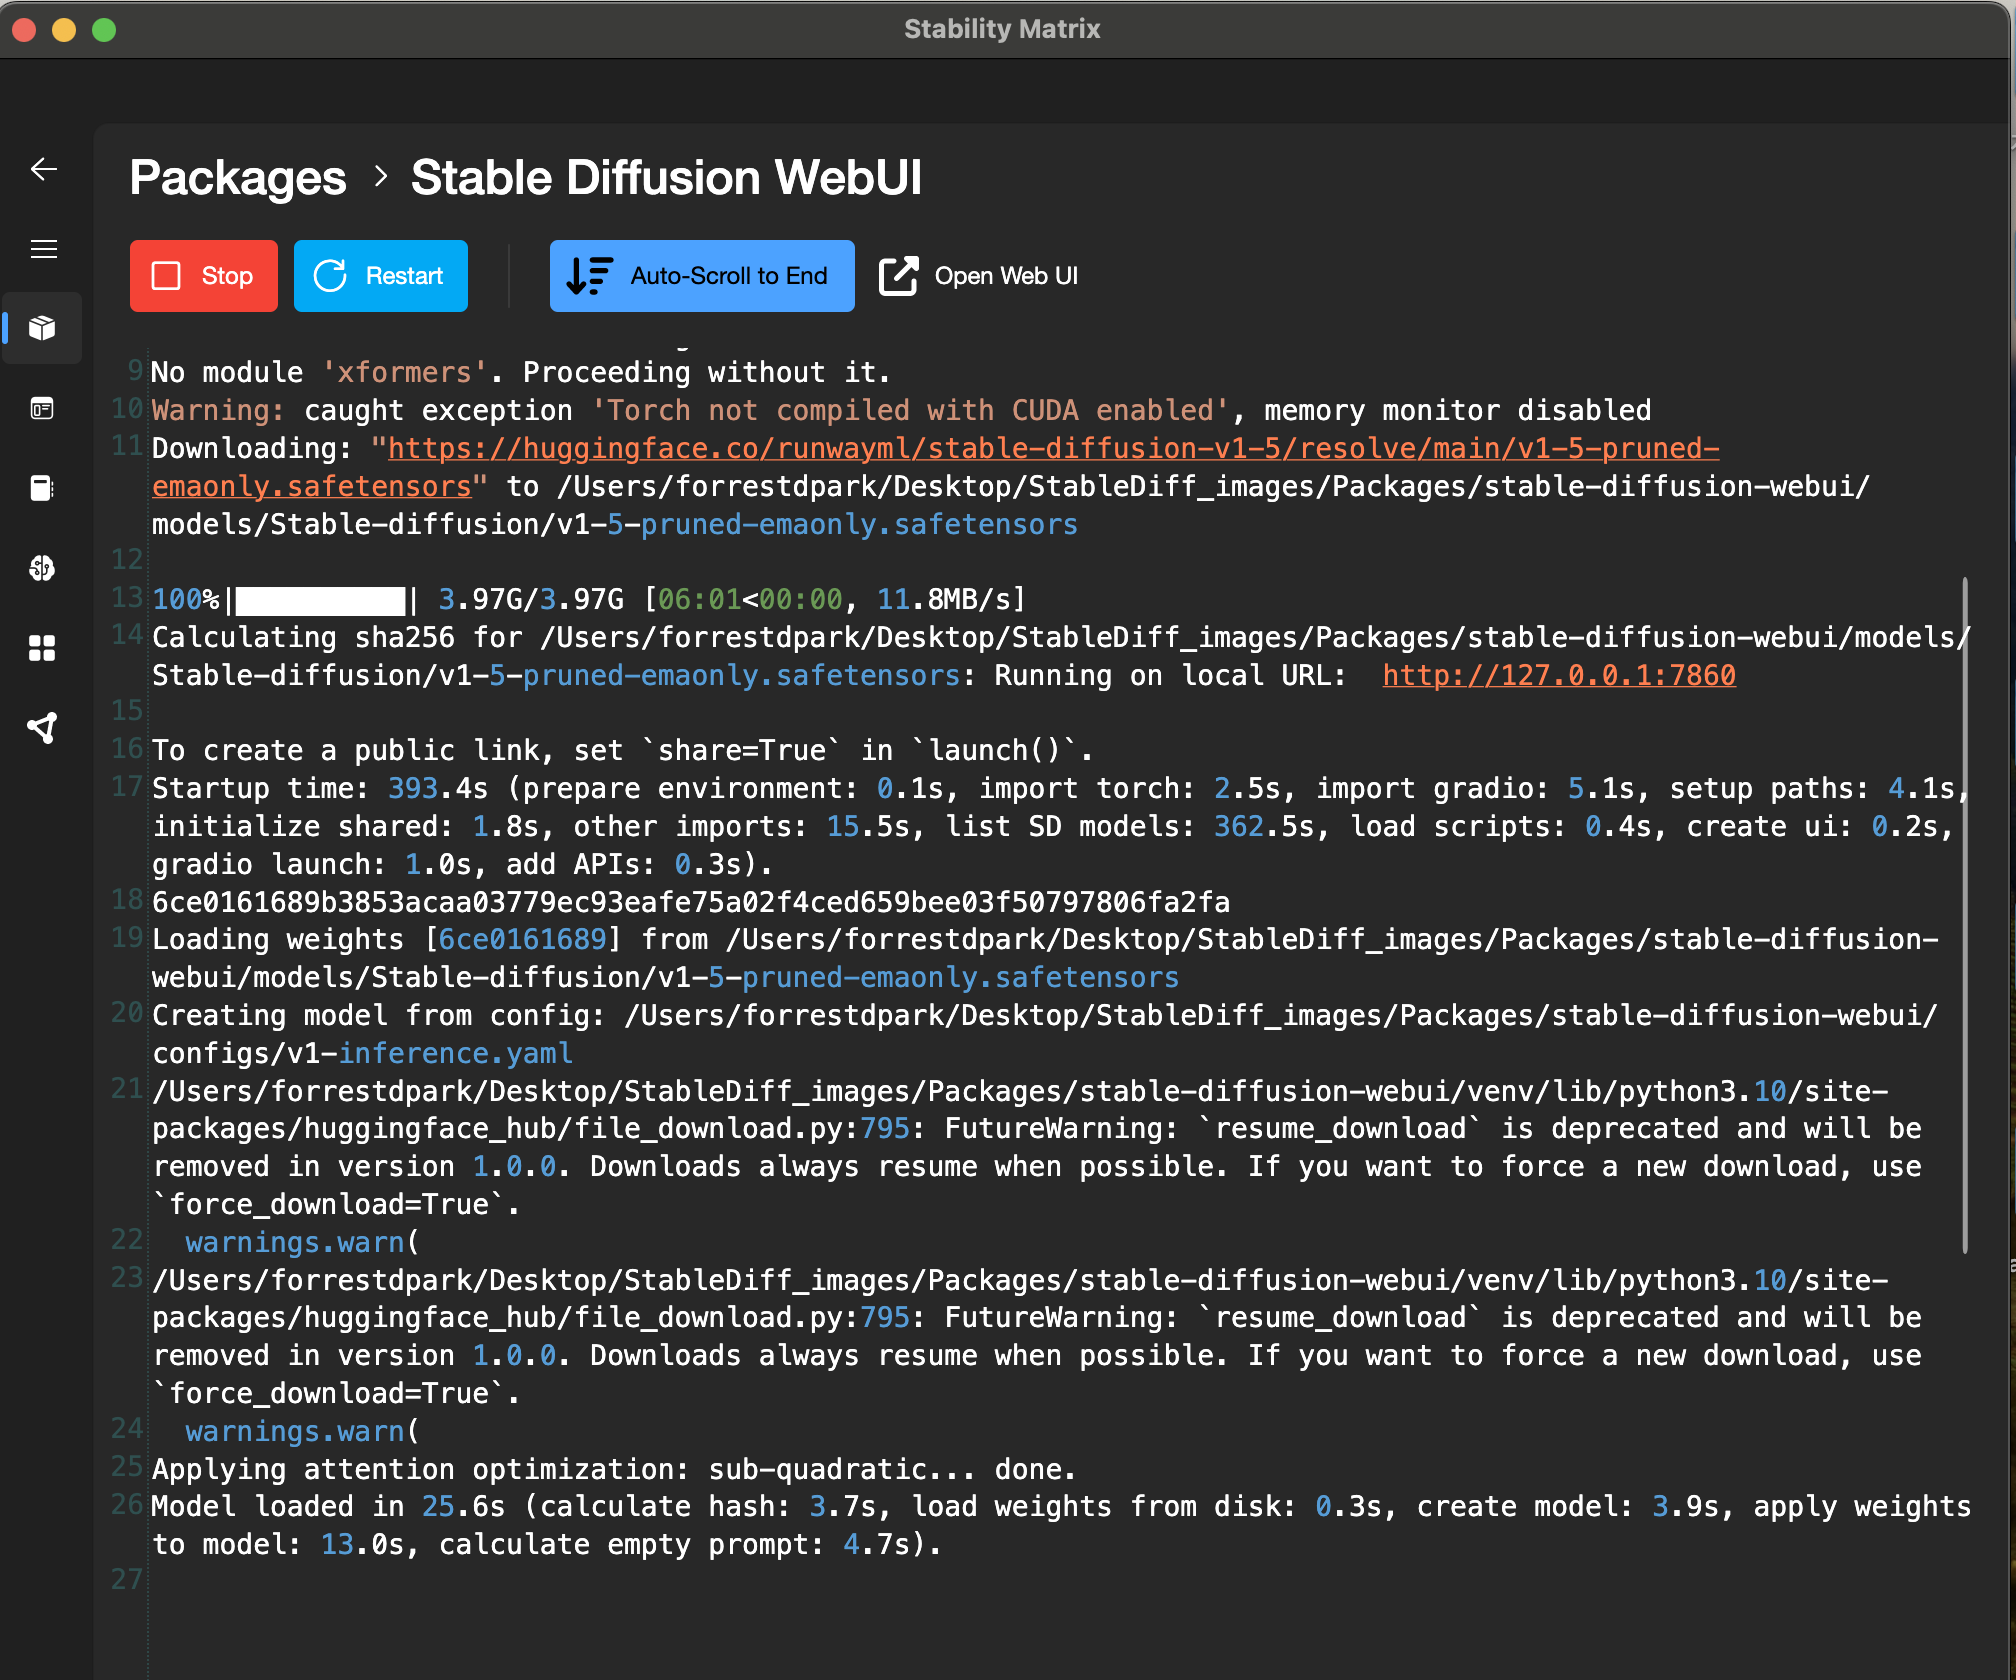Click 'Creating model from config' line
The image size is (2016, 1680).
pos(1045,1034)
